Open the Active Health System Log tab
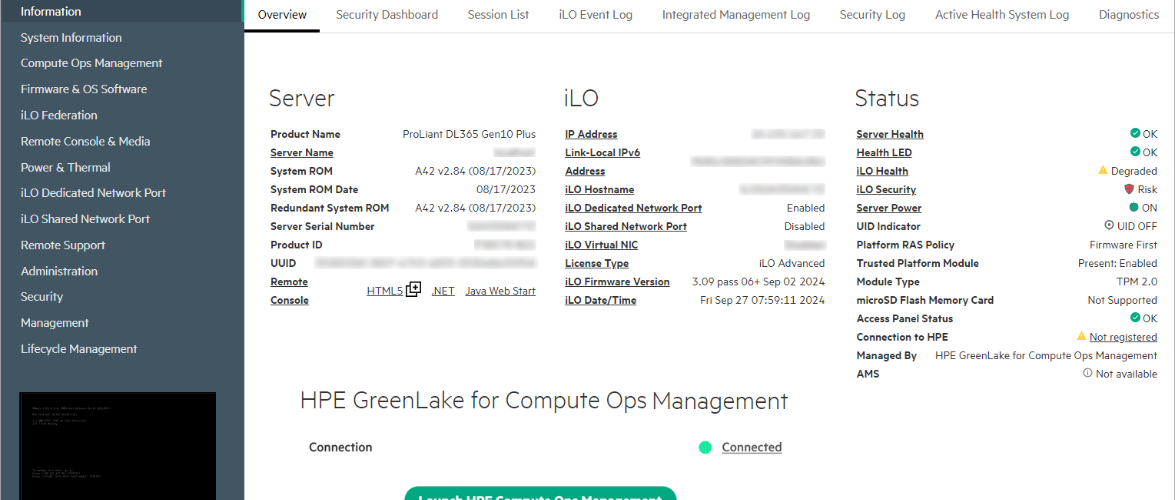The width and height of the screenshot is (1175, 500). tap(1002, 15)
